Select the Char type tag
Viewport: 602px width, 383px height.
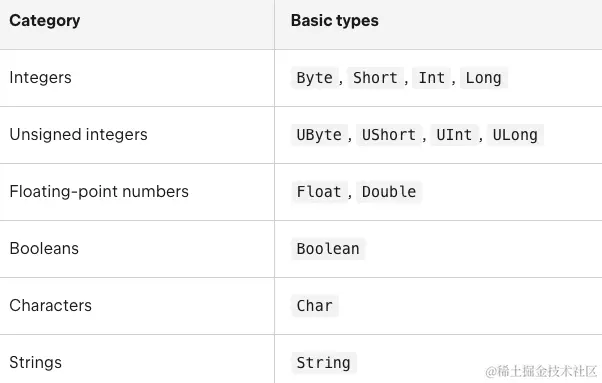[315, 306]
